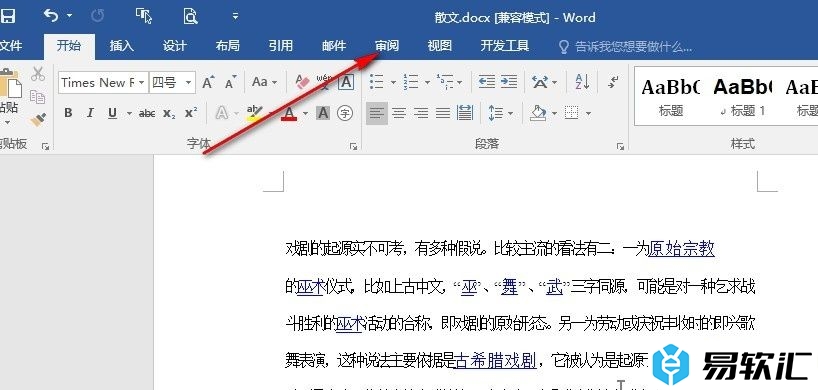The width and height of the screenshot is (818, 390).
Task: Click the Save icon in quick access toolbar
Action: click(x=7, y=16)
